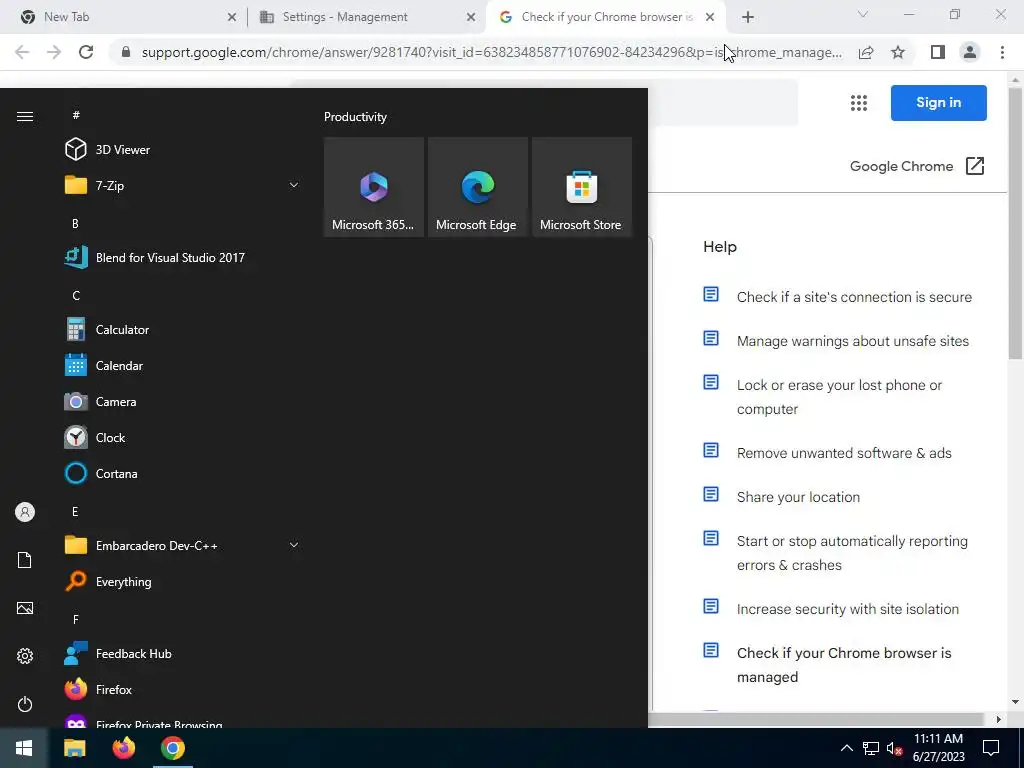Viewport: 1024px width, 768px height.
Task: Click the page's horizontal scrollbar
Action: point(815,719)
